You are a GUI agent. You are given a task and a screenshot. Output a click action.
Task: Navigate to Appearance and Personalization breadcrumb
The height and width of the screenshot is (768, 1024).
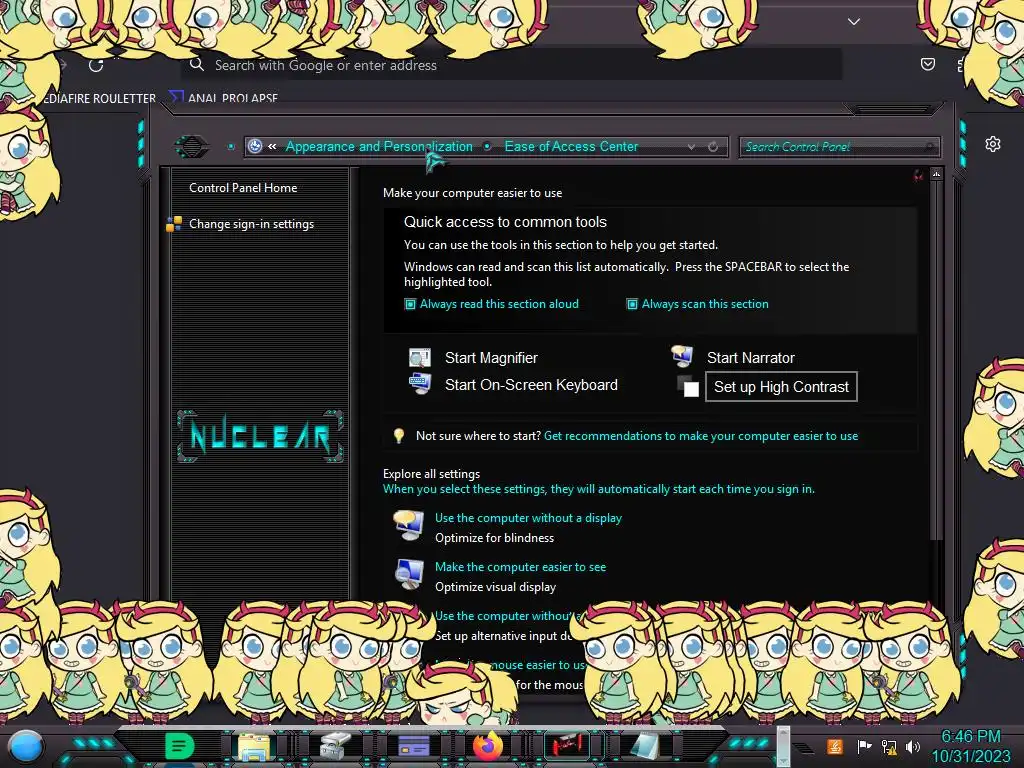pyautogui.click(x=379, y=146)
